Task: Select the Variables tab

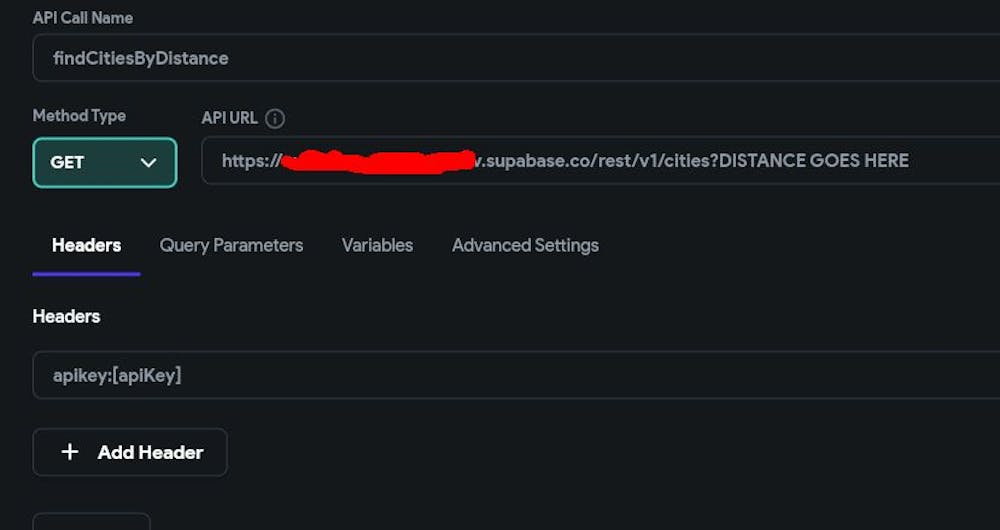Action: point(377,245)
